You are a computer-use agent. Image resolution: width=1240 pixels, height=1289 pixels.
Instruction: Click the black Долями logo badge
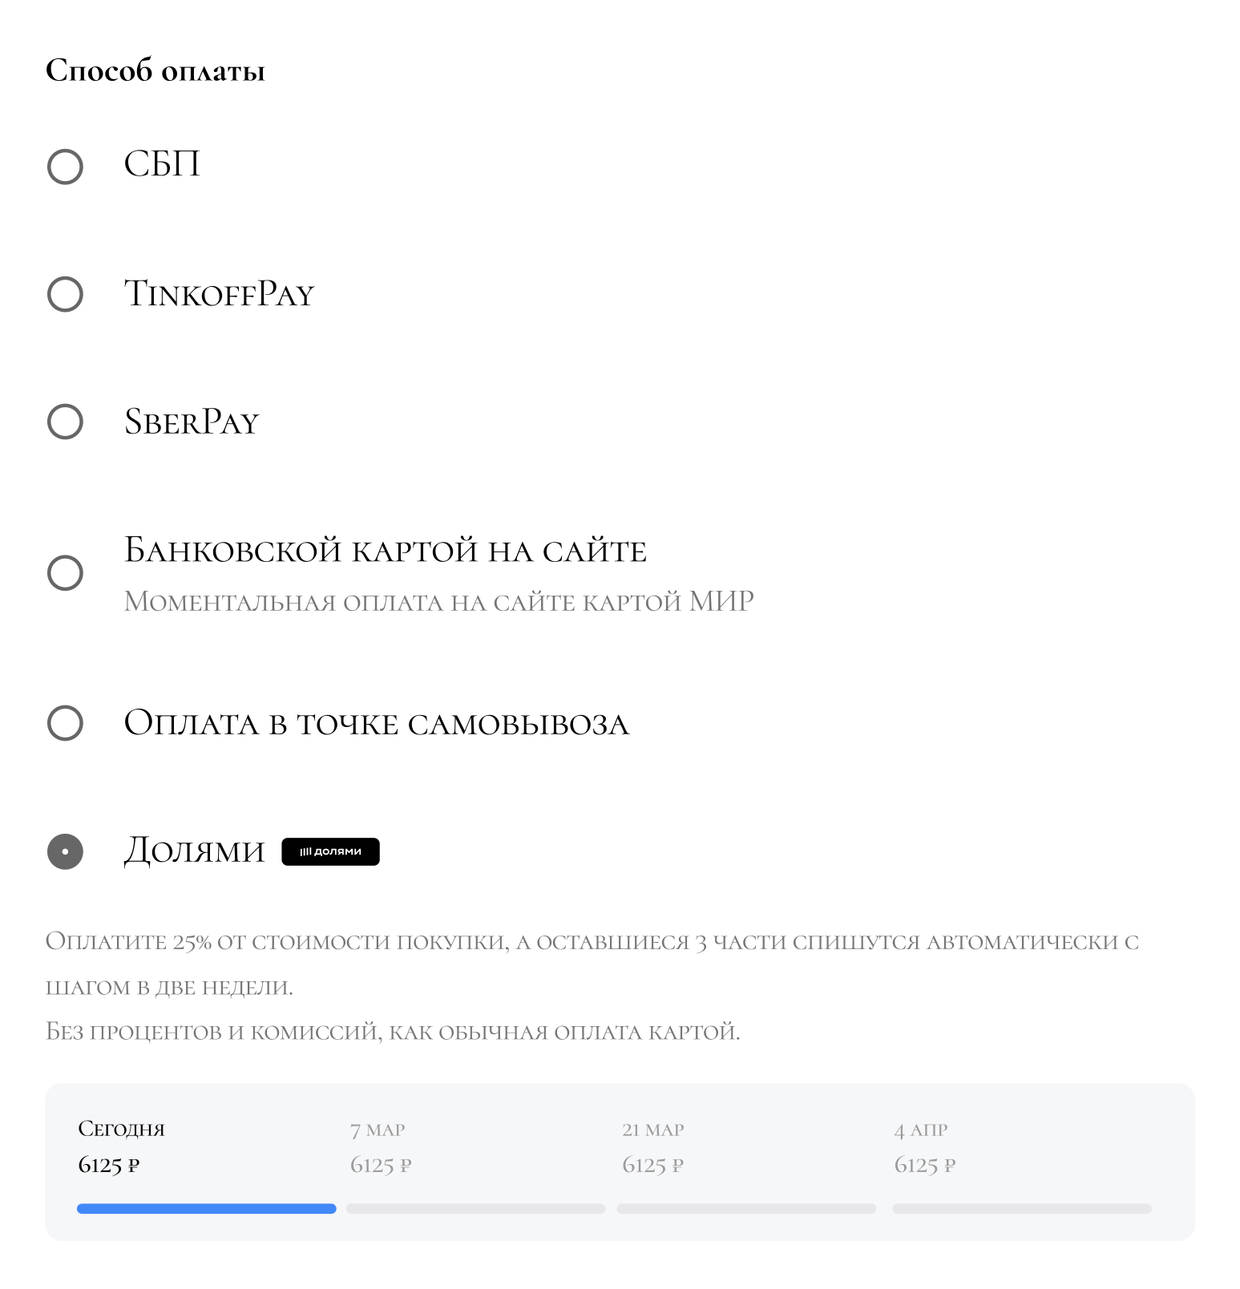(331, 852)
